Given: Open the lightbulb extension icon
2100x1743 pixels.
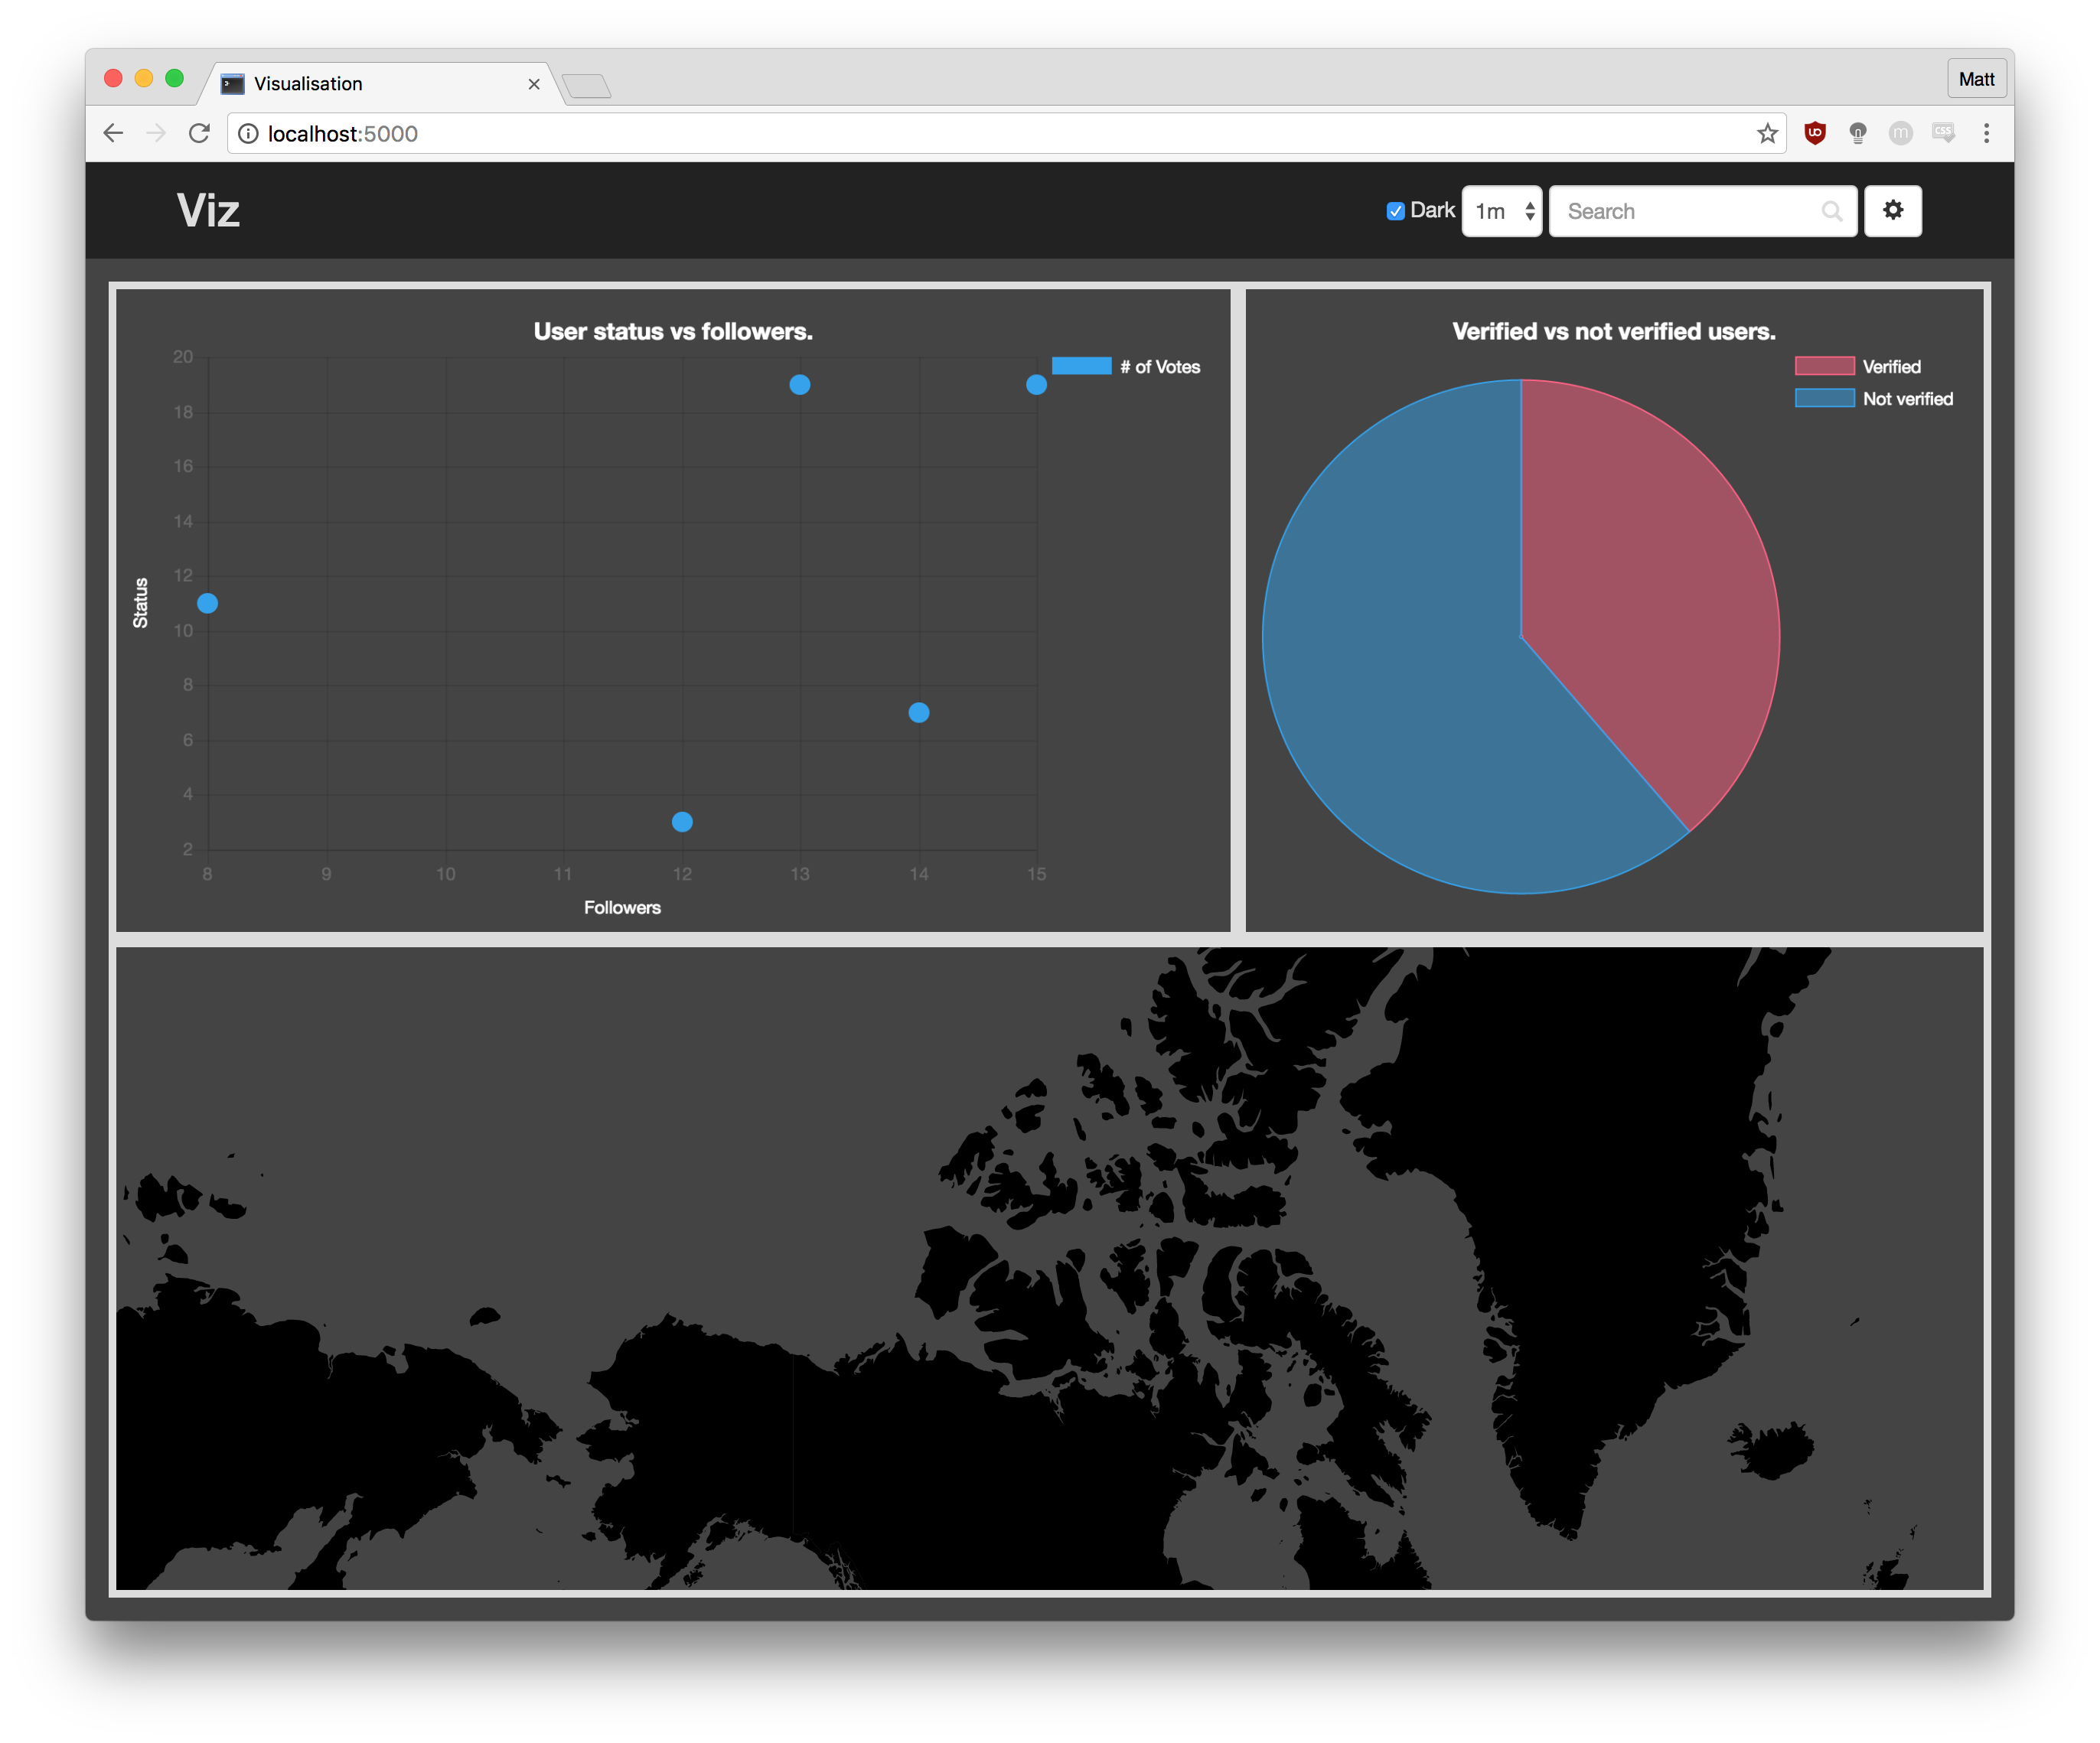Looking at the screenshot, I should click(1858, 133).
